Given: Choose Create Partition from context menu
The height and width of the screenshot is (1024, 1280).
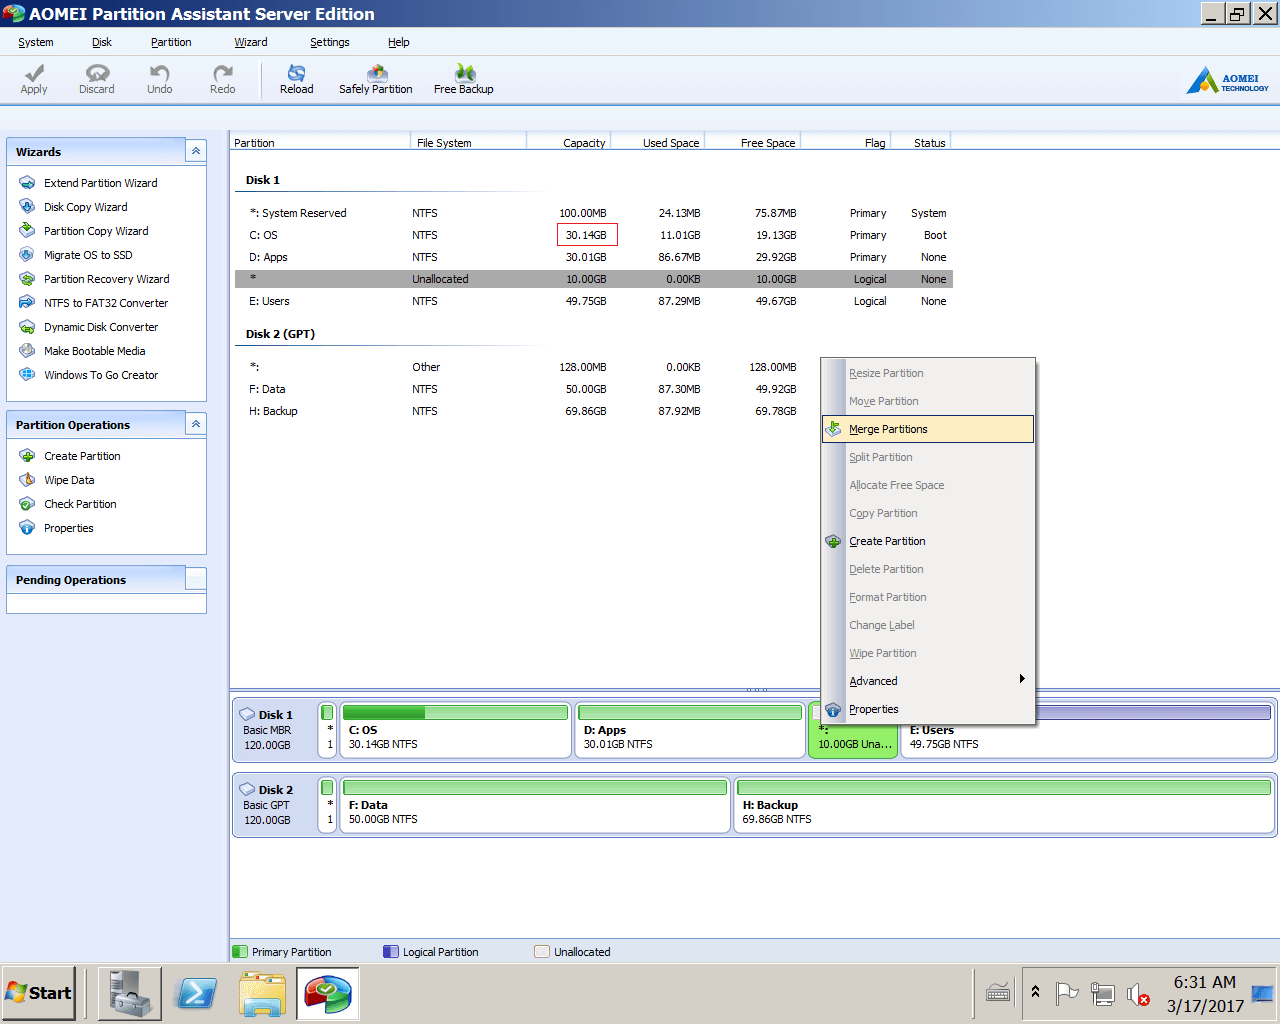Looking at the screenshot, I should (928, 541).
